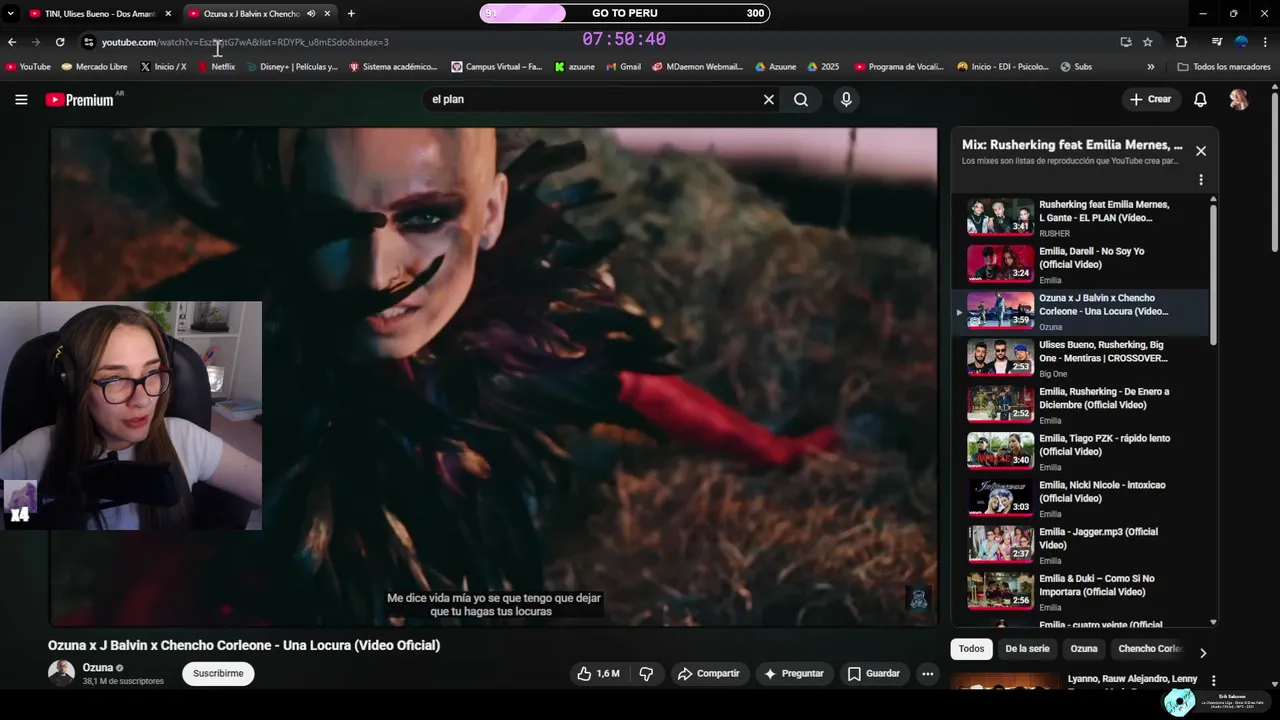This screenshot has width=1280, height=720.
Task: Click the browser address bar URL
Action: 245,42
